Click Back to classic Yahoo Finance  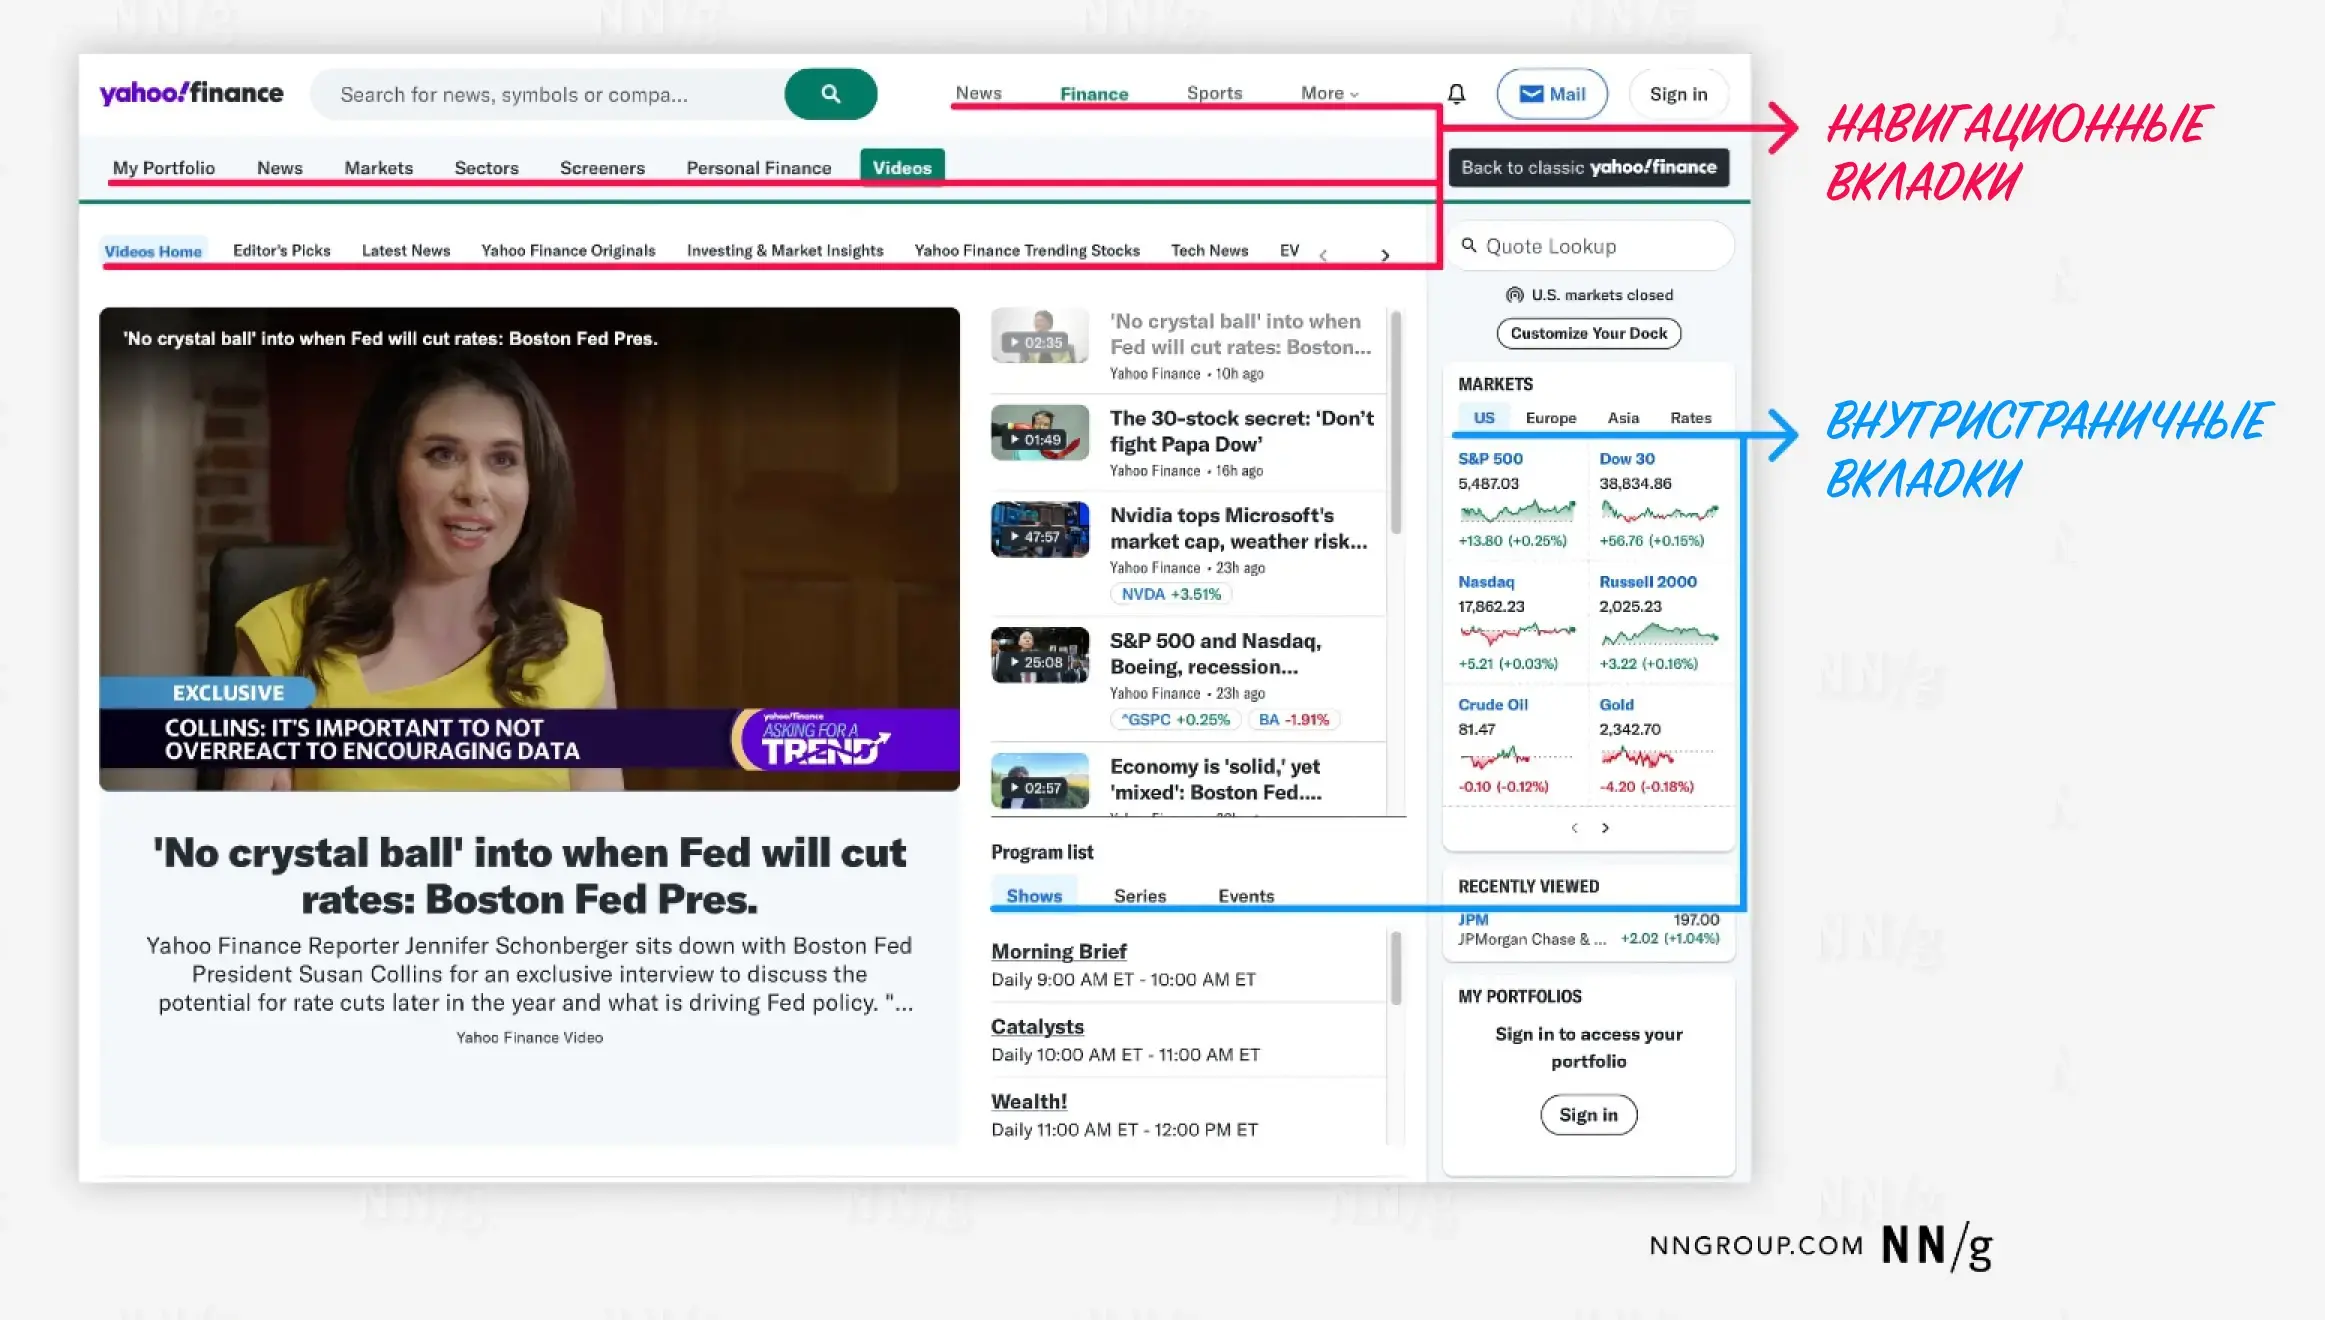(1588, 167)
